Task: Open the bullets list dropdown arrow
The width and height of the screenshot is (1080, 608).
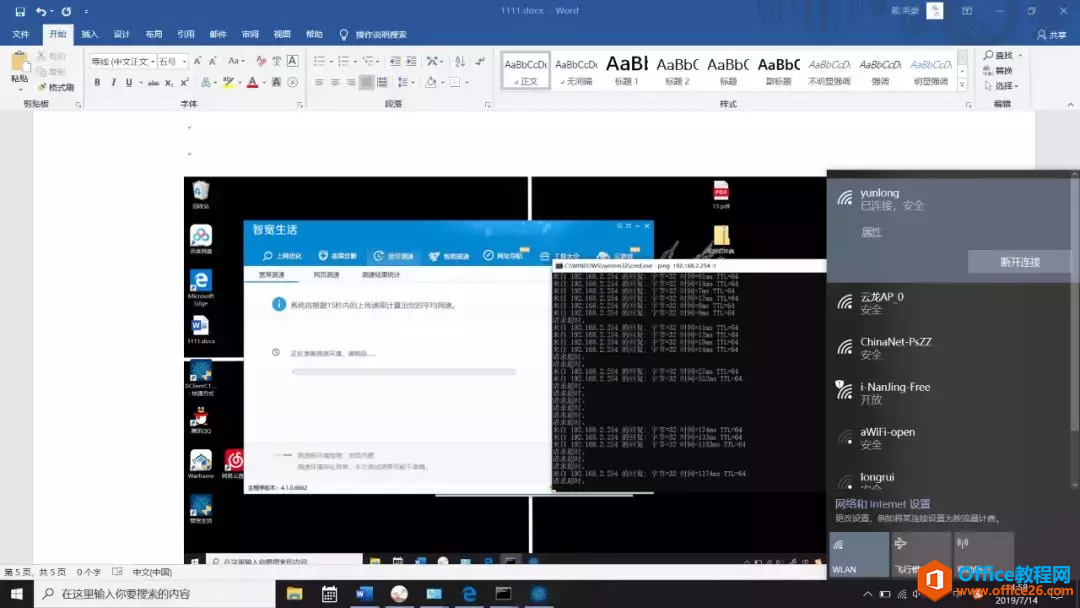Action: 331,61
